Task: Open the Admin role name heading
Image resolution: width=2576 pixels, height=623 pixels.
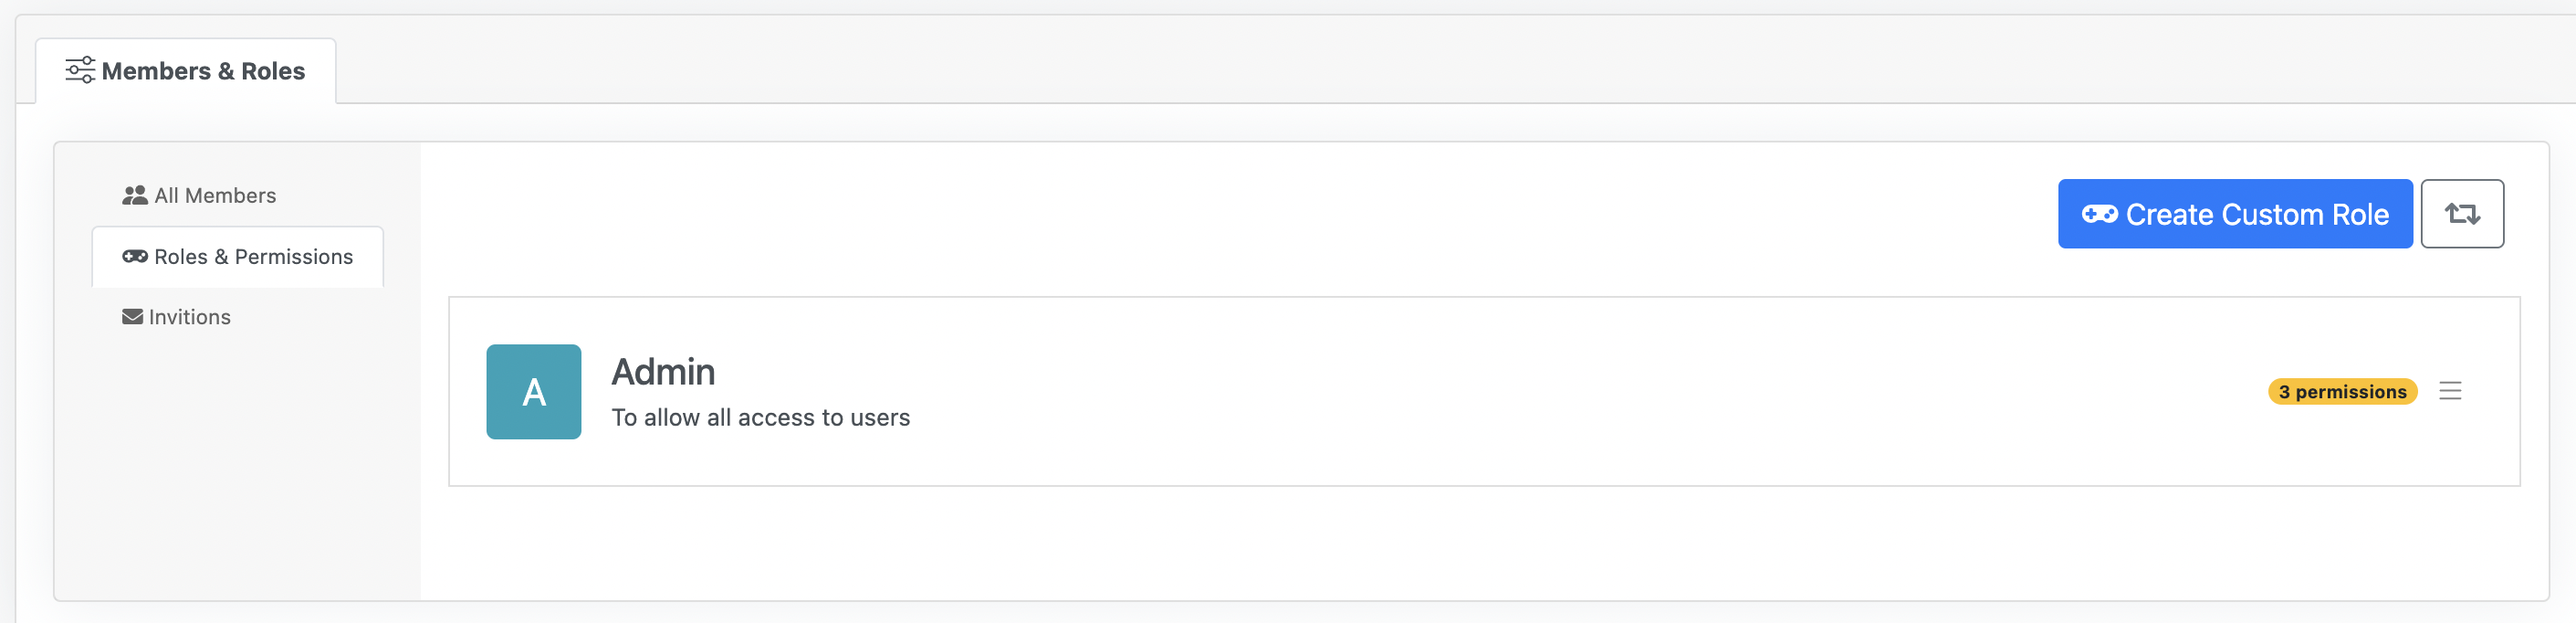Action: point(663,372)
